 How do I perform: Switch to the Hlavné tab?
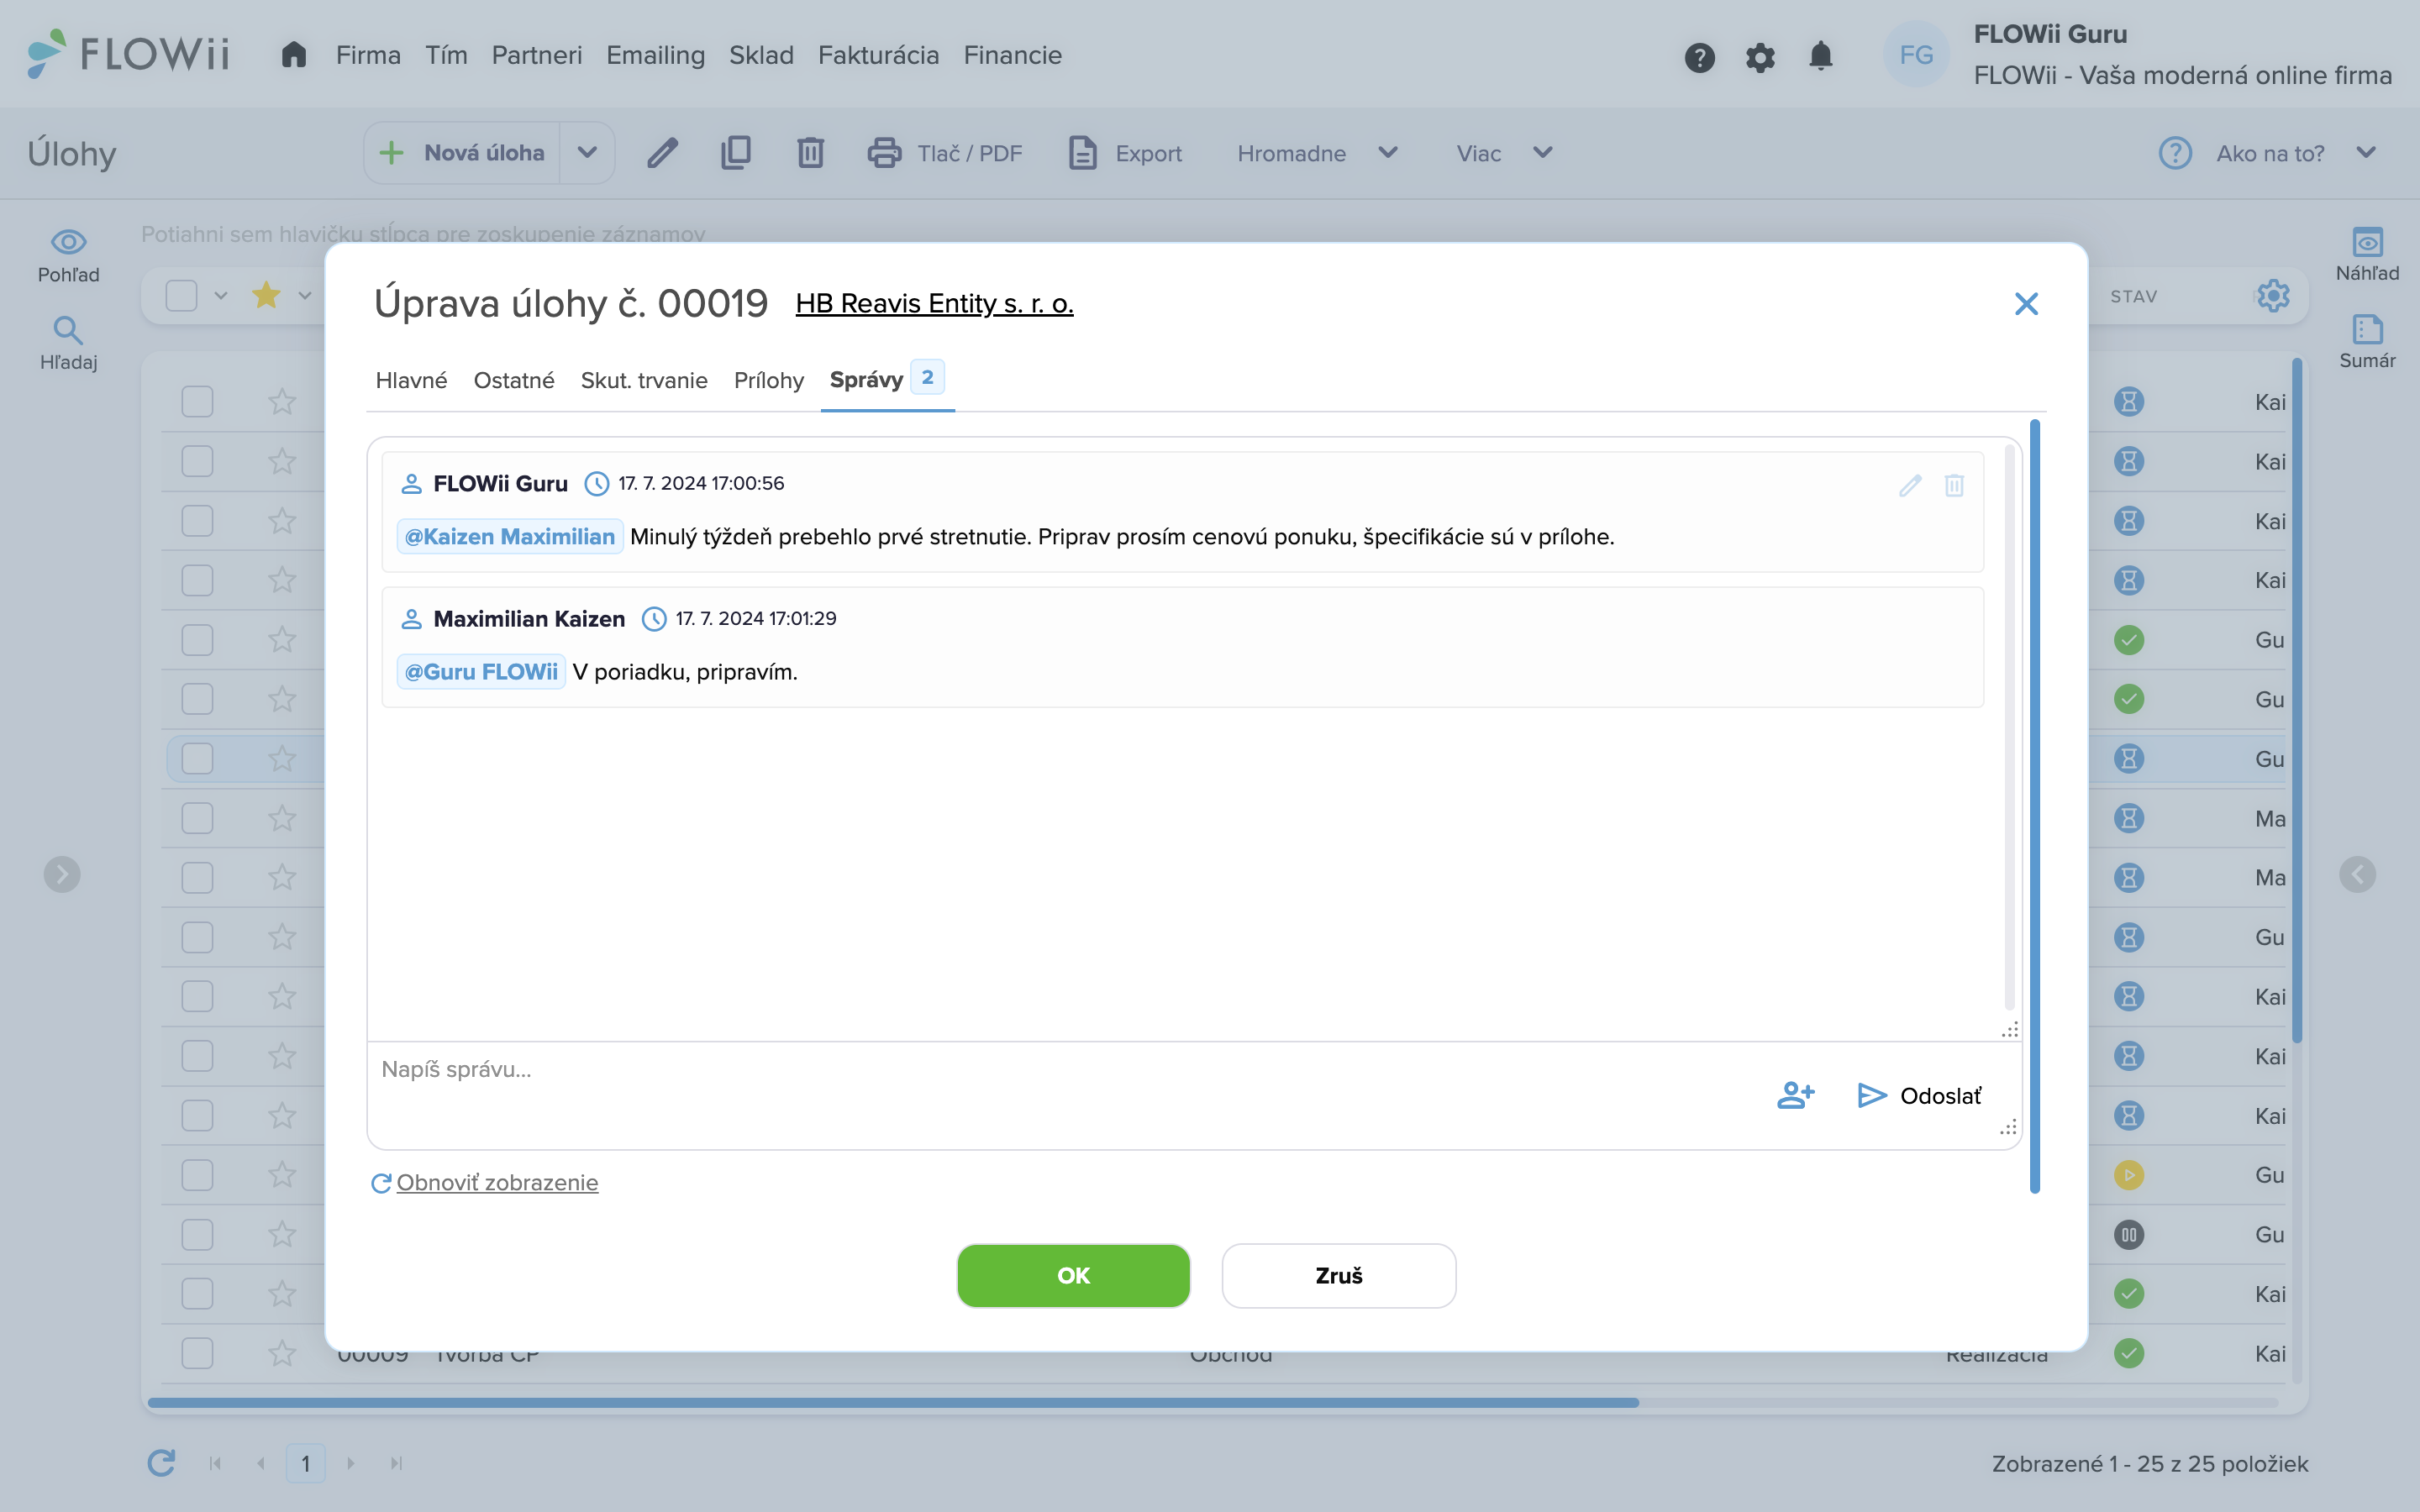pyautogui.click(x=411, y=380)
